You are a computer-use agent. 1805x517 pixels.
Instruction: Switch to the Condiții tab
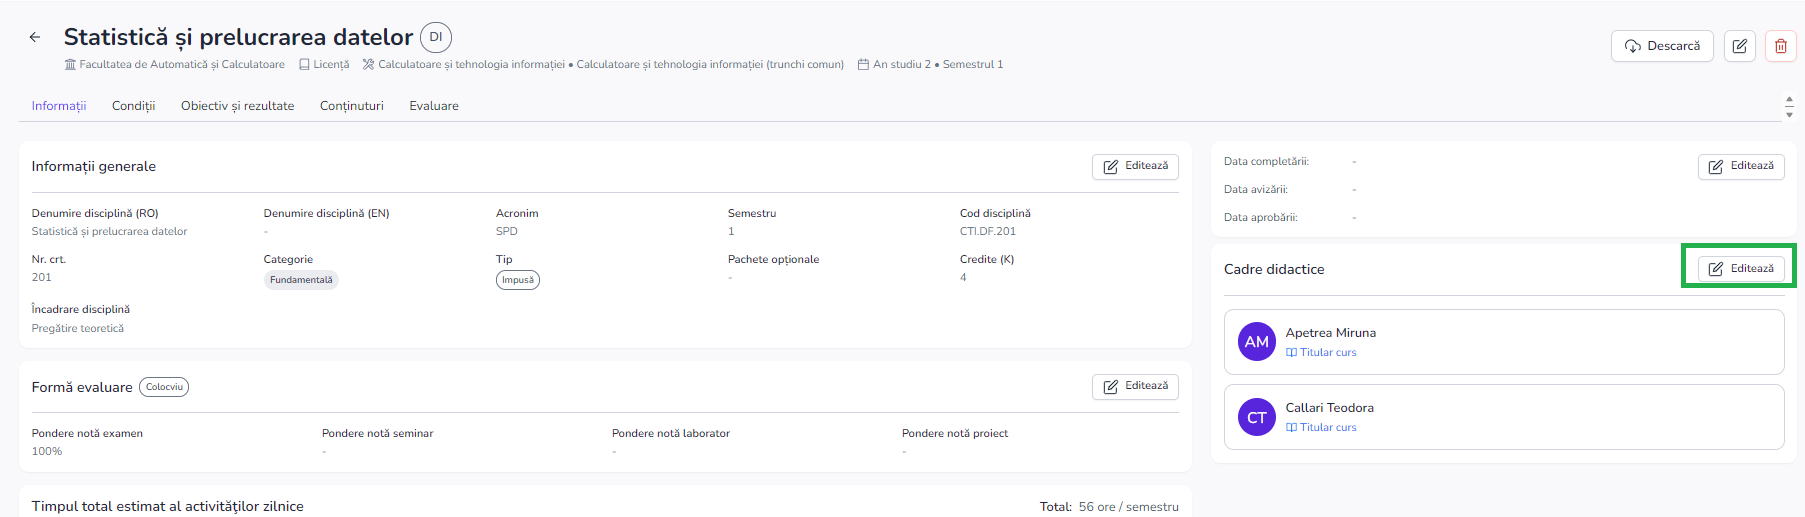click(133, 106)
